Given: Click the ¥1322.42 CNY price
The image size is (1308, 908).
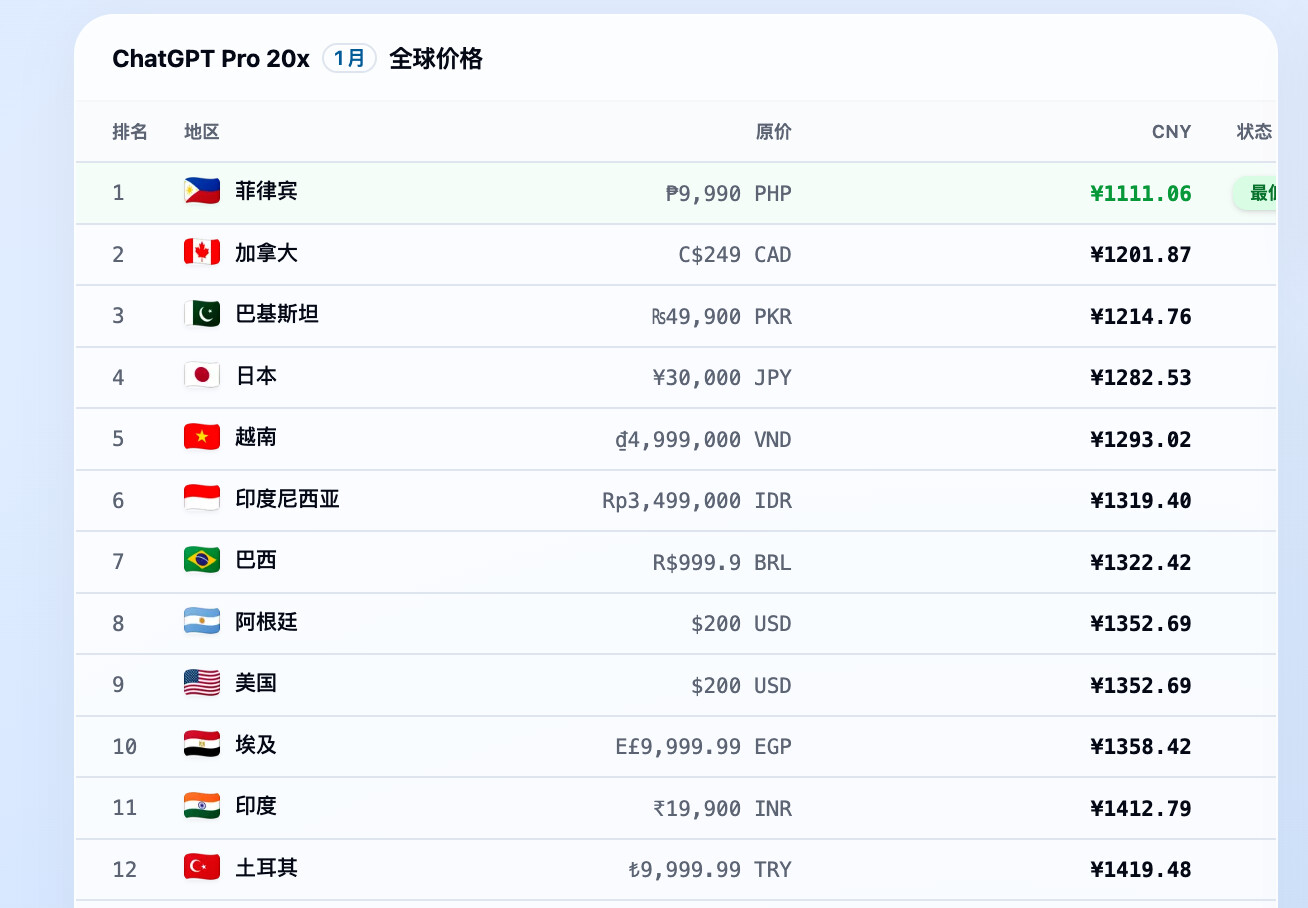Looking at the screenshot, I should point(1141,562).
